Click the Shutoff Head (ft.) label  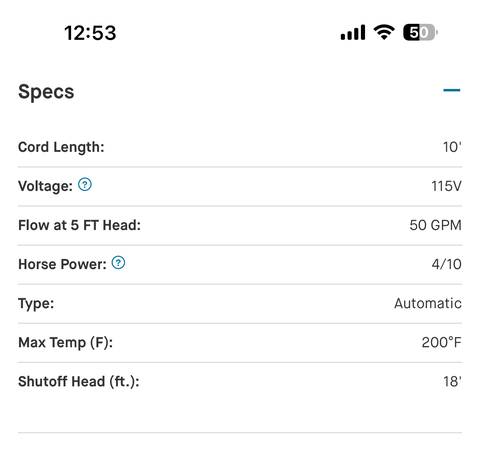tap(79, 381)
